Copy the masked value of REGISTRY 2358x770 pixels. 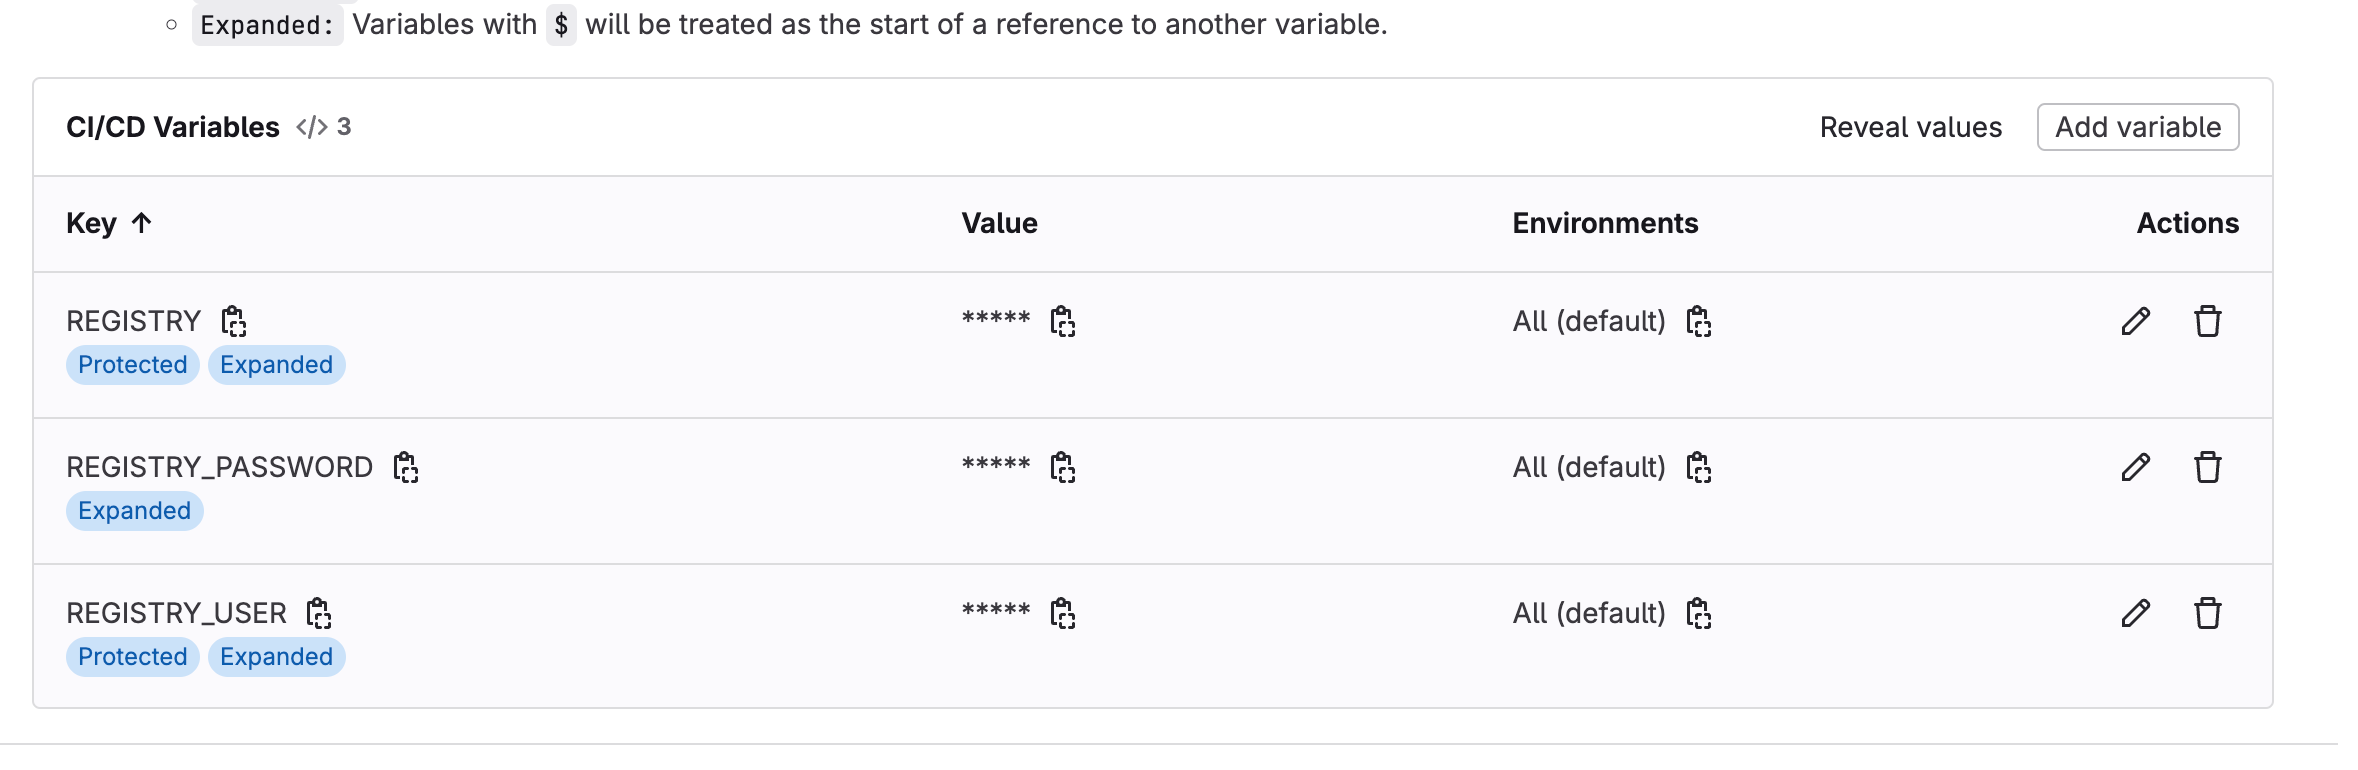(x=1063, y=321)
